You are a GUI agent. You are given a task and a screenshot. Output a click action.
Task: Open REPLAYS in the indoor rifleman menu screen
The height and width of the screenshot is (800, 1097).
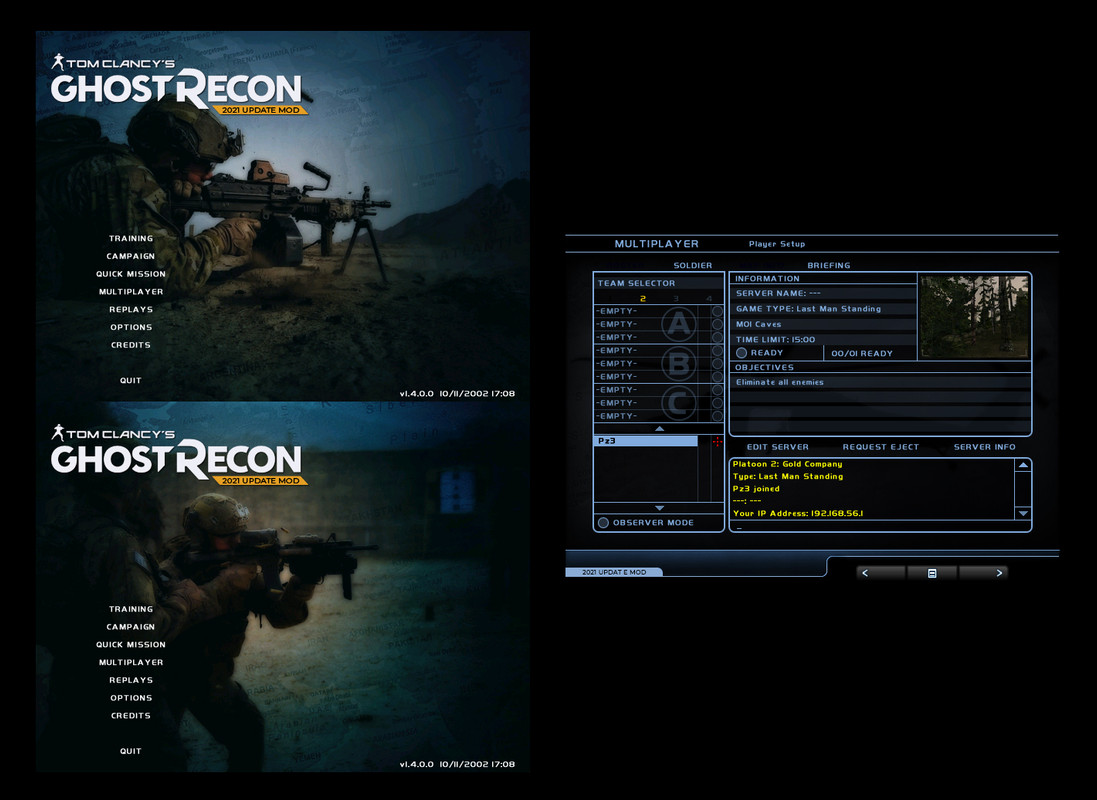coord(131,680)
